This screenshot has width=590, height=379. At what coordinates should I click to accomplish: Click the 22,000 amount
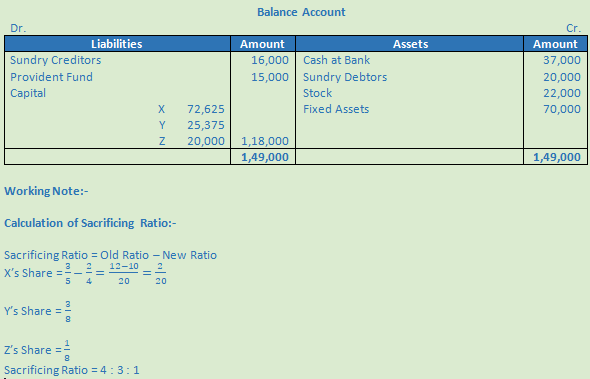(x=562, y=93)
